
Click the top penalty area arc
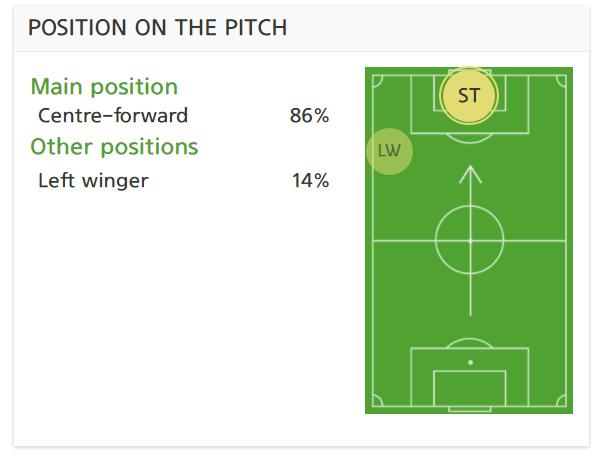469,138
